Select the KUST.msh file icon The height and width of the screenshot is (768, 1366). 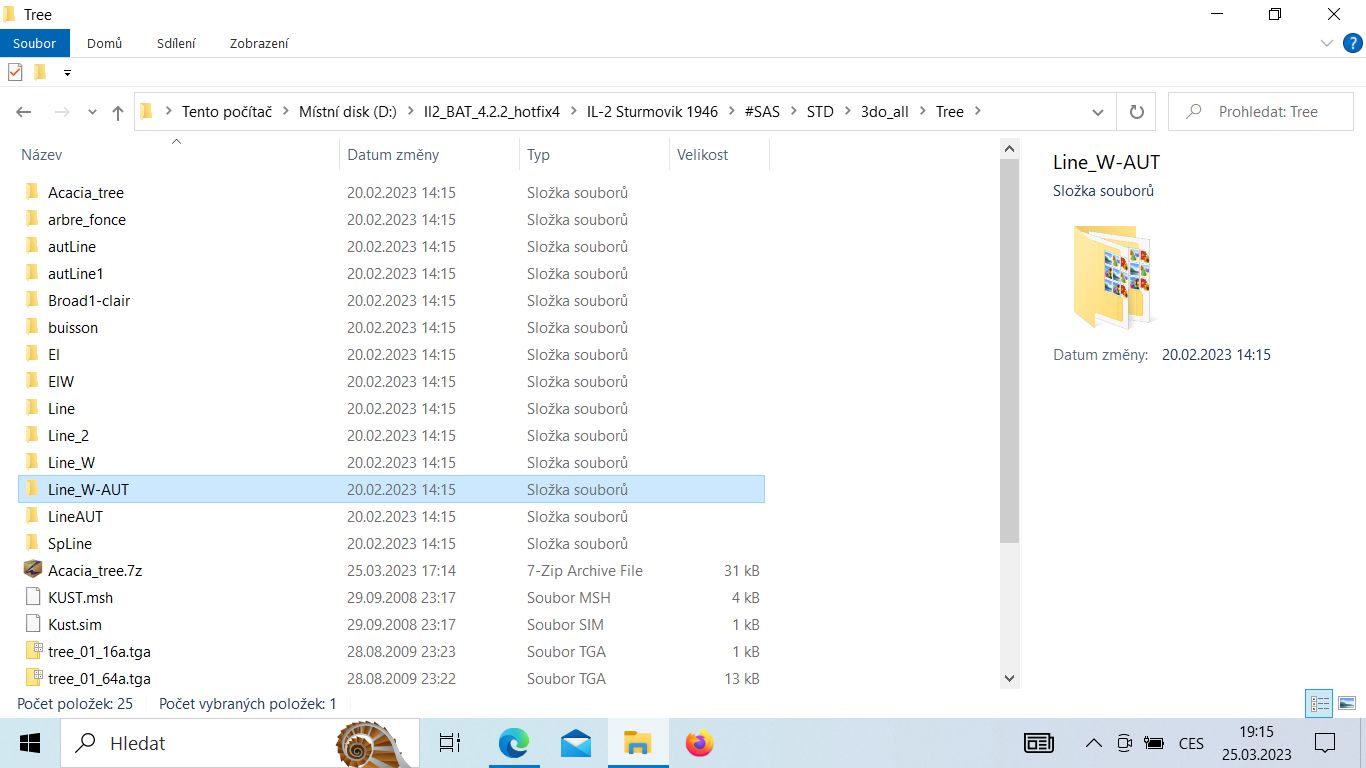(32, 597)
